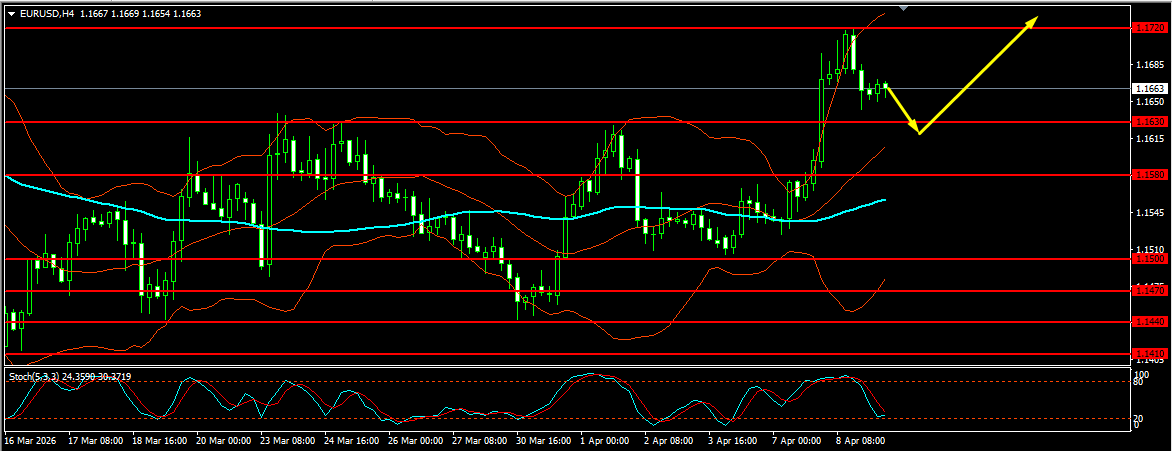Click the 24 Mar 16:00 time label
This screenshot has width=1172, height=451.
[352, 441]
